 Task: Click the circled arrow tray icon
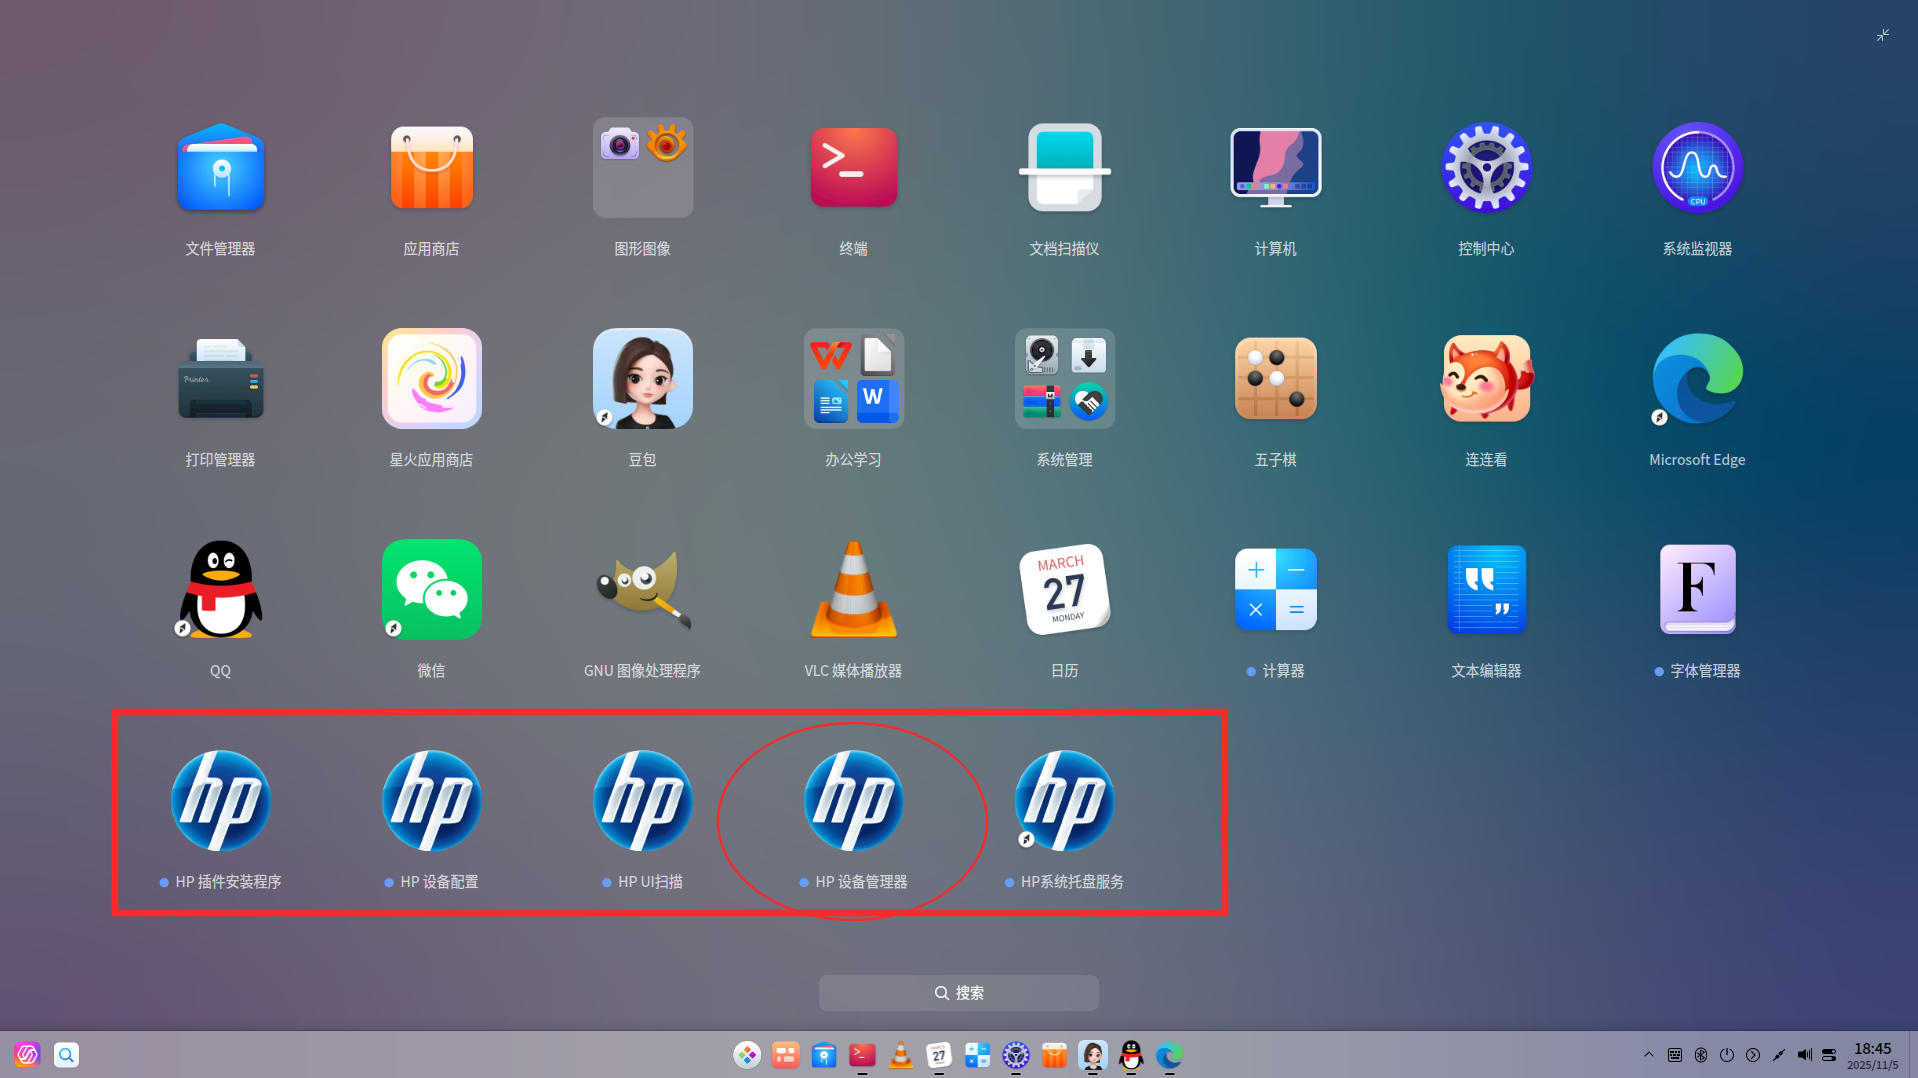[1753, 1055]
